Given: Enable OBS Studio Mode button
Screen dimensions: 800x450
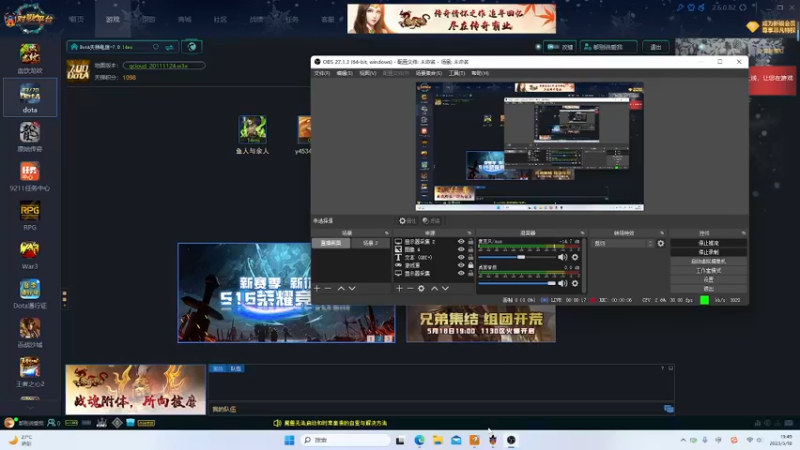Looking at the screenshot, I should (x=708, y=270).
